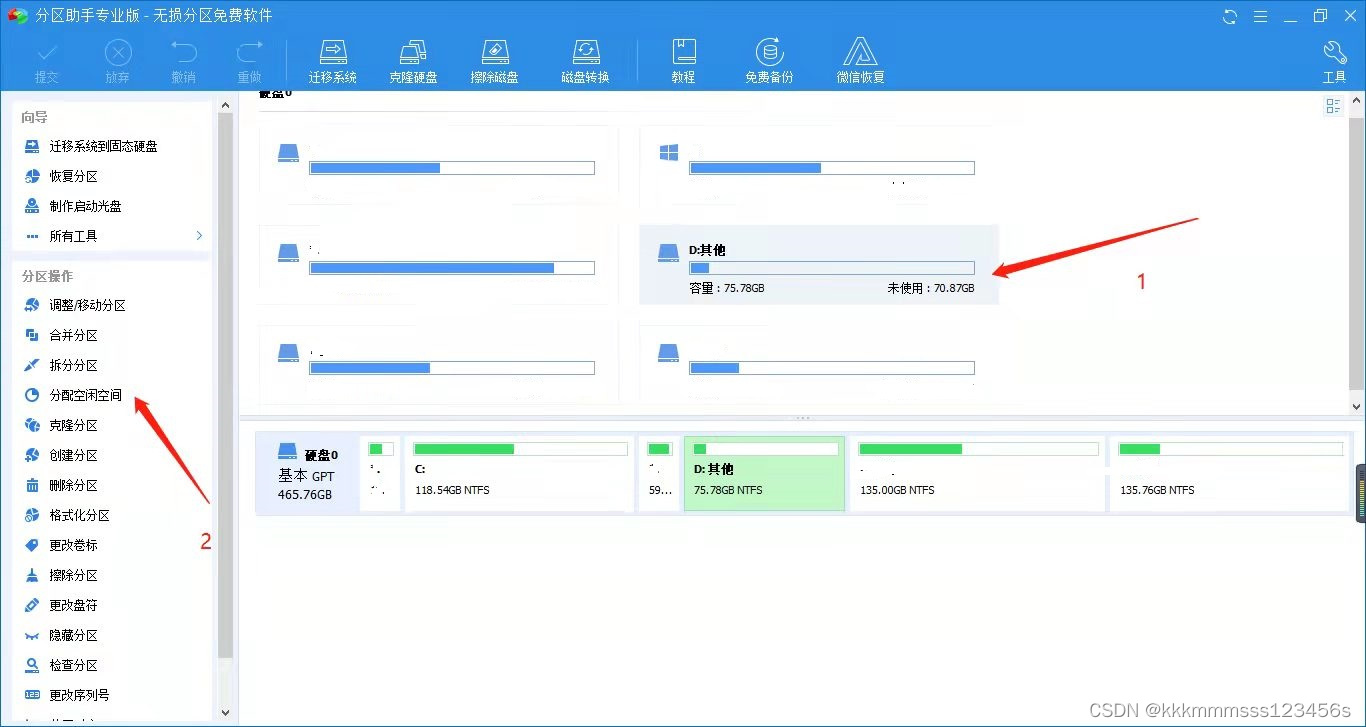Screen dimensions: 1366x727
Task: Click 未使用：70.87GB text on D card
Action: tap(930, 288)
